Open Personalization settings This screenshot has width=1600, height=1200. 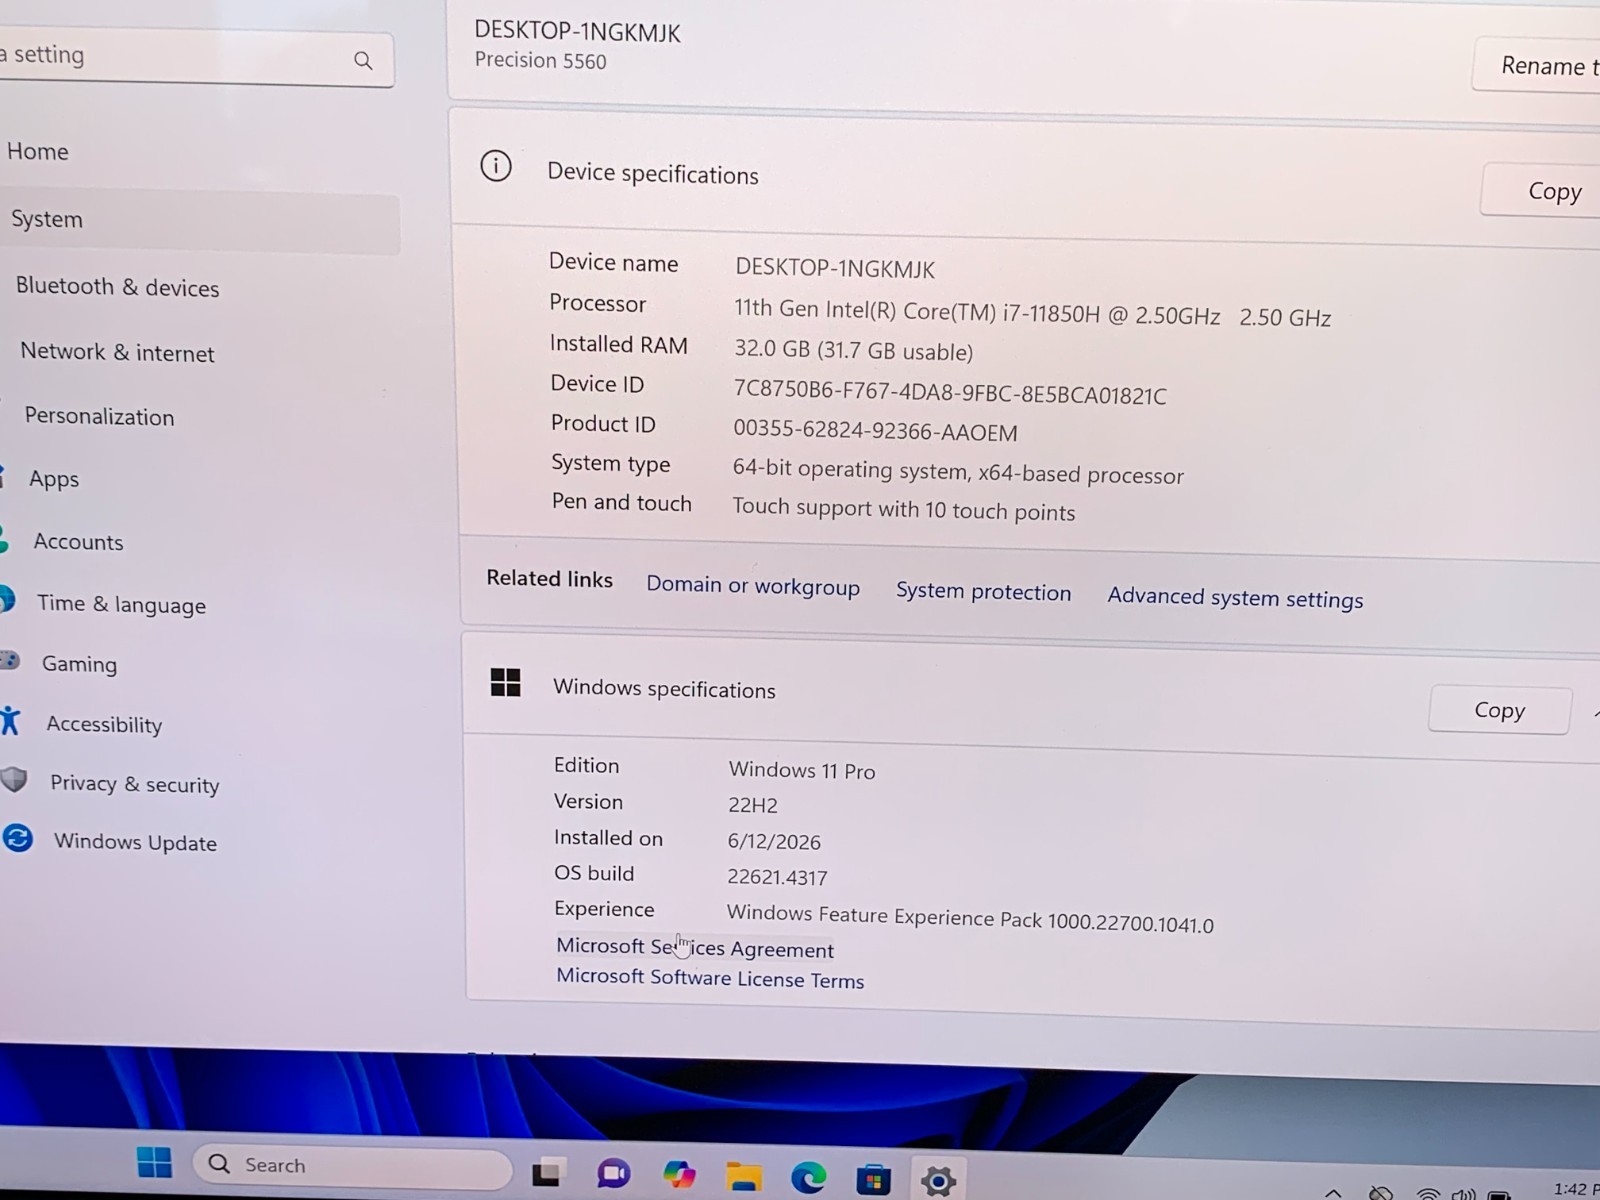(x=99, y=416)
